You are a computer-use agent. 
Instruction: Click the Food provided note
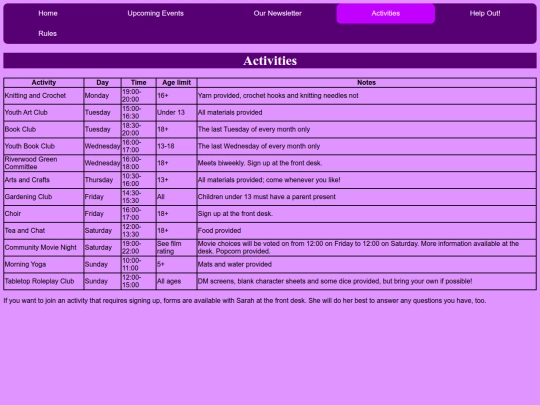366,231
